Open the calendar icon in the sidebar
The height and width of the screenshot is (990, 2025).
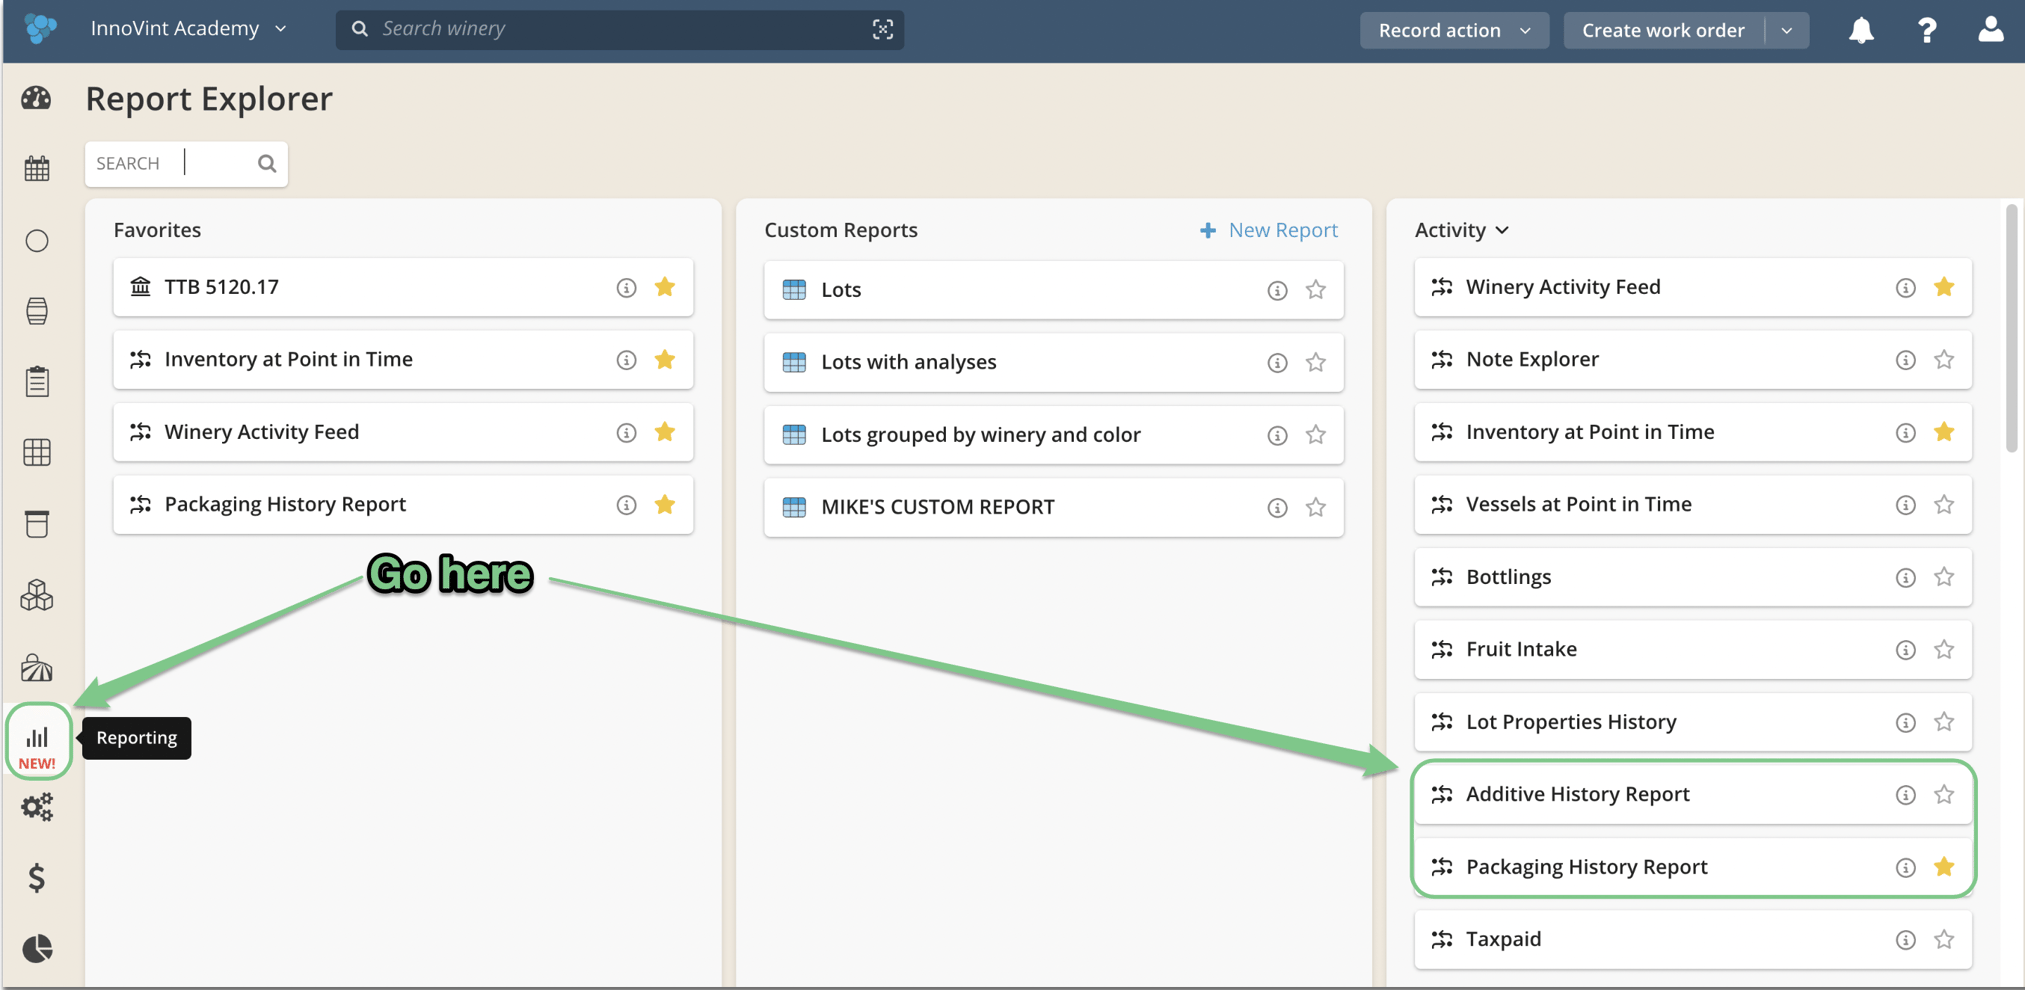click(x=37, y=168)
